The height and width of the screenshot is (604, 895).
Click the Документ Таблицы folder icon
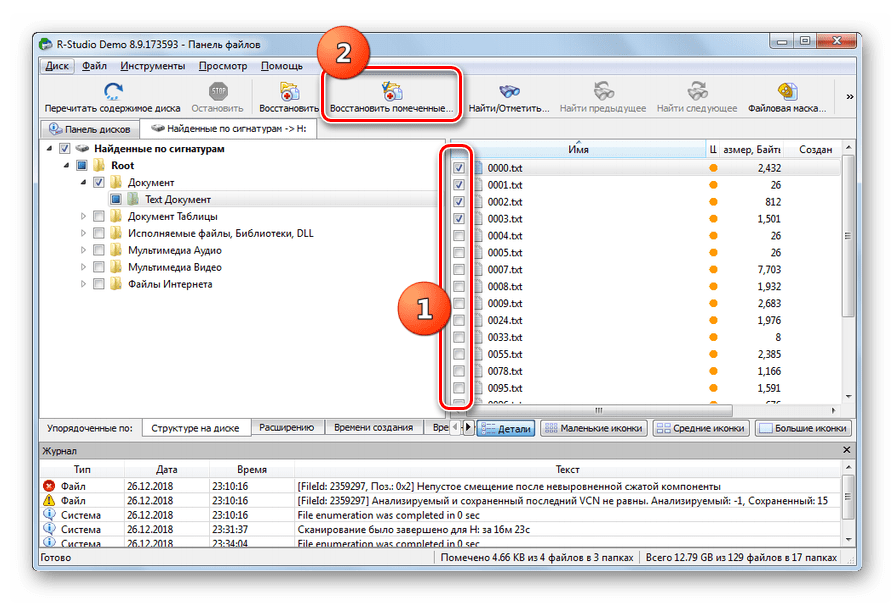coord(116,216)
